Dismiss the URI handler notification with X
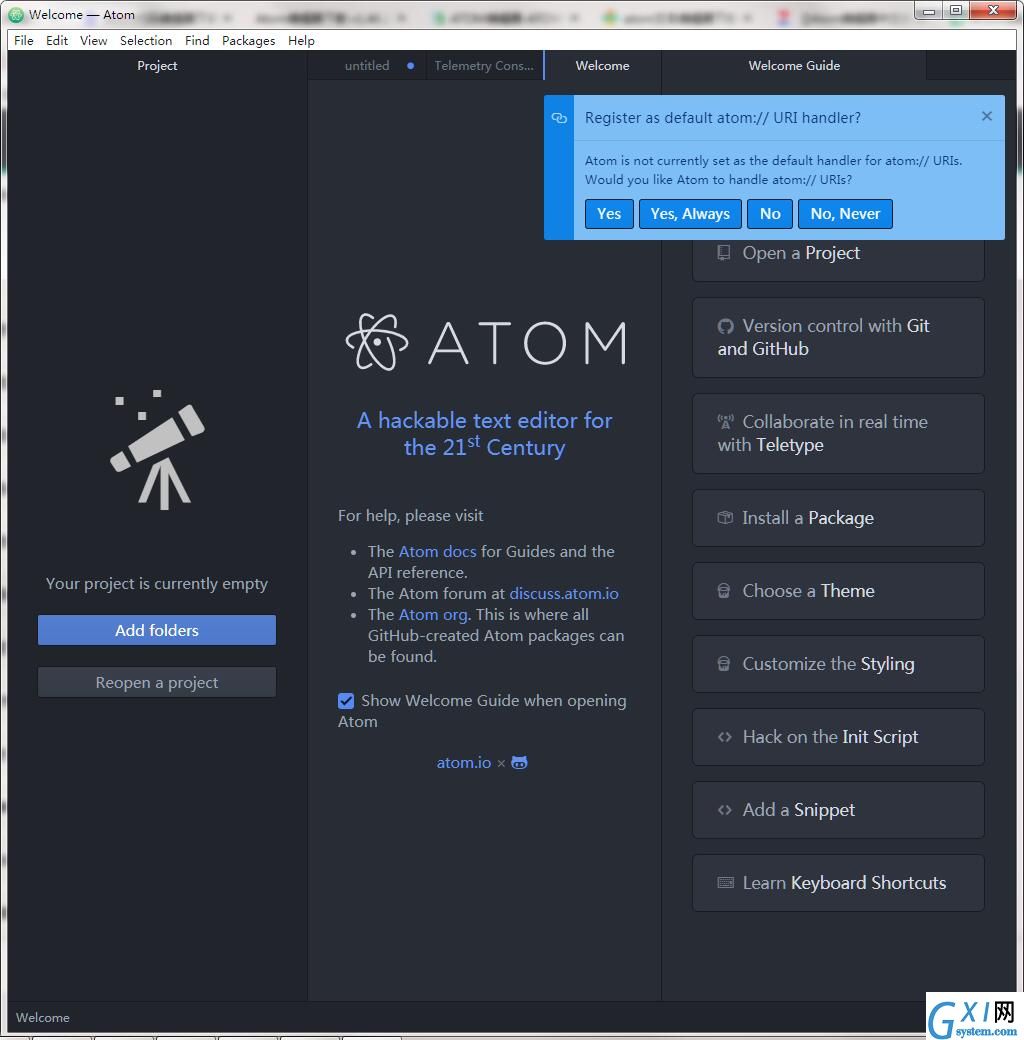The width and height of the screenshot is (1024, 1040). click(987, 116)
